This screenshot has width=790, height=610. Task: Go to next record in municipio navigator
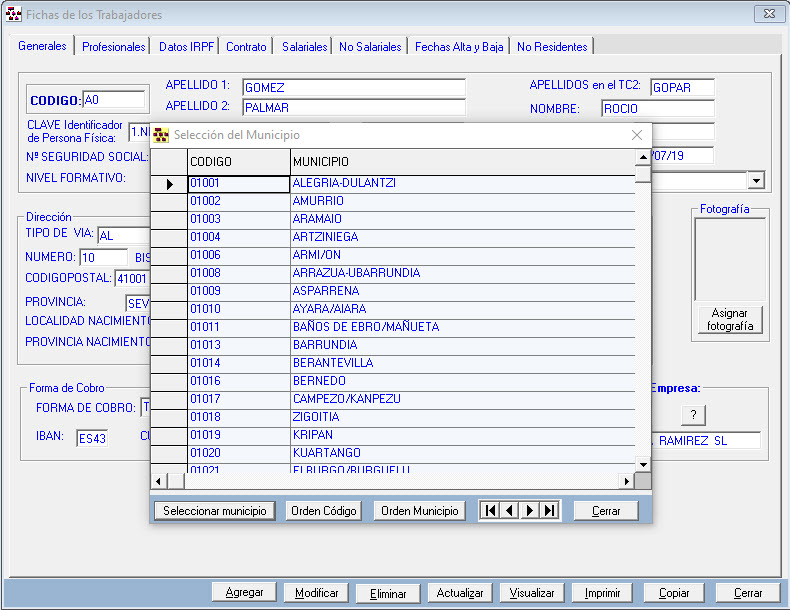[530, 511]
